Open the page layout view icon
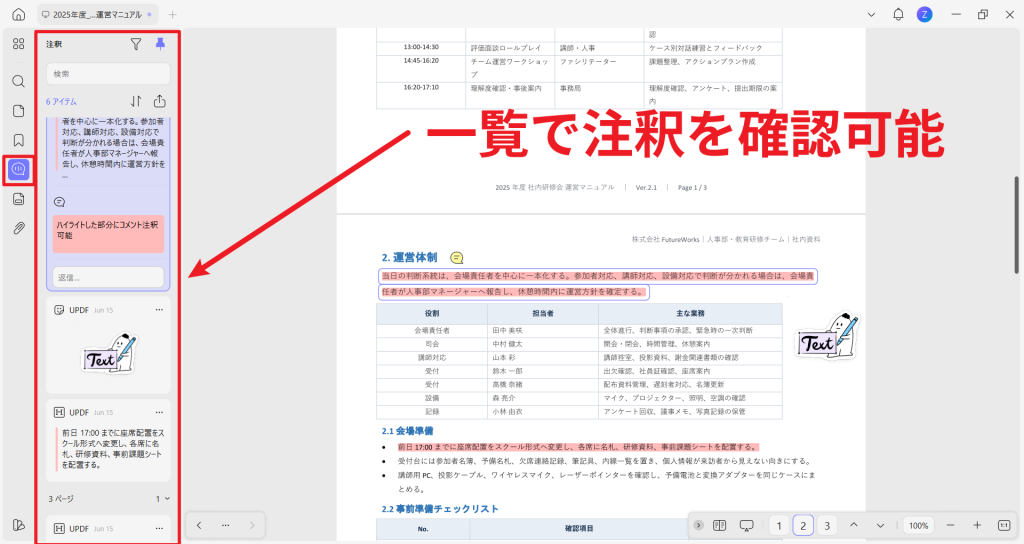1024x544 pixels. point(720,525)
